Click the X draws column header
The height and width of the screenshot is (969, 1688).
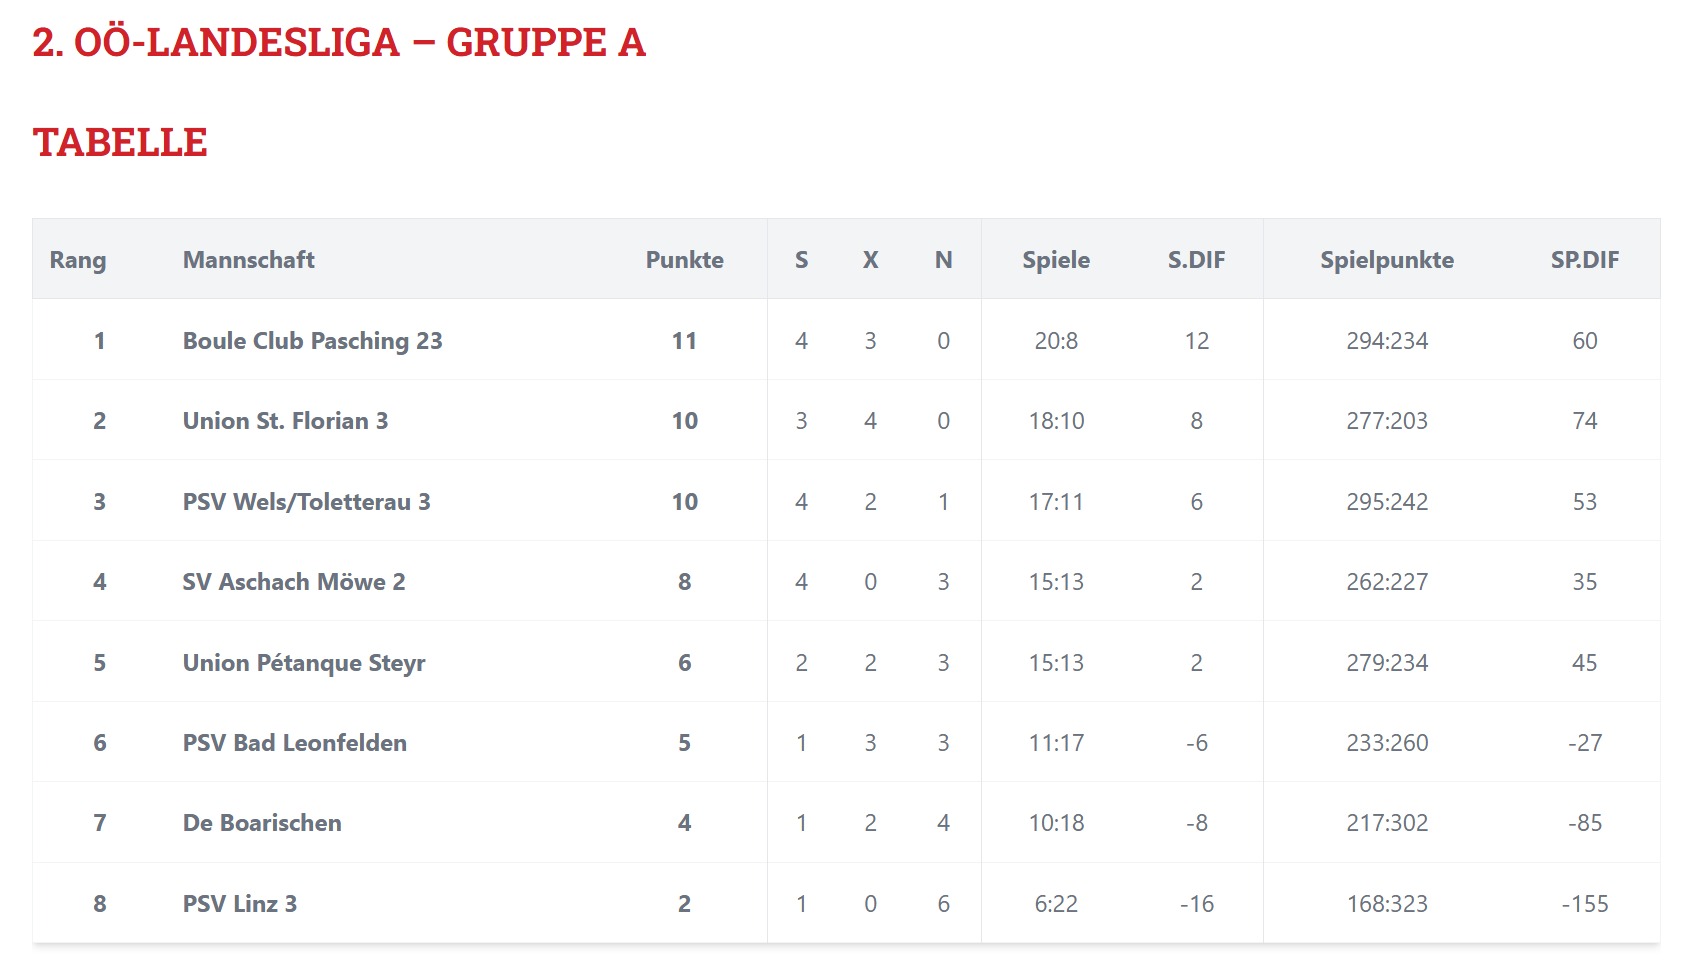point(870,260)
